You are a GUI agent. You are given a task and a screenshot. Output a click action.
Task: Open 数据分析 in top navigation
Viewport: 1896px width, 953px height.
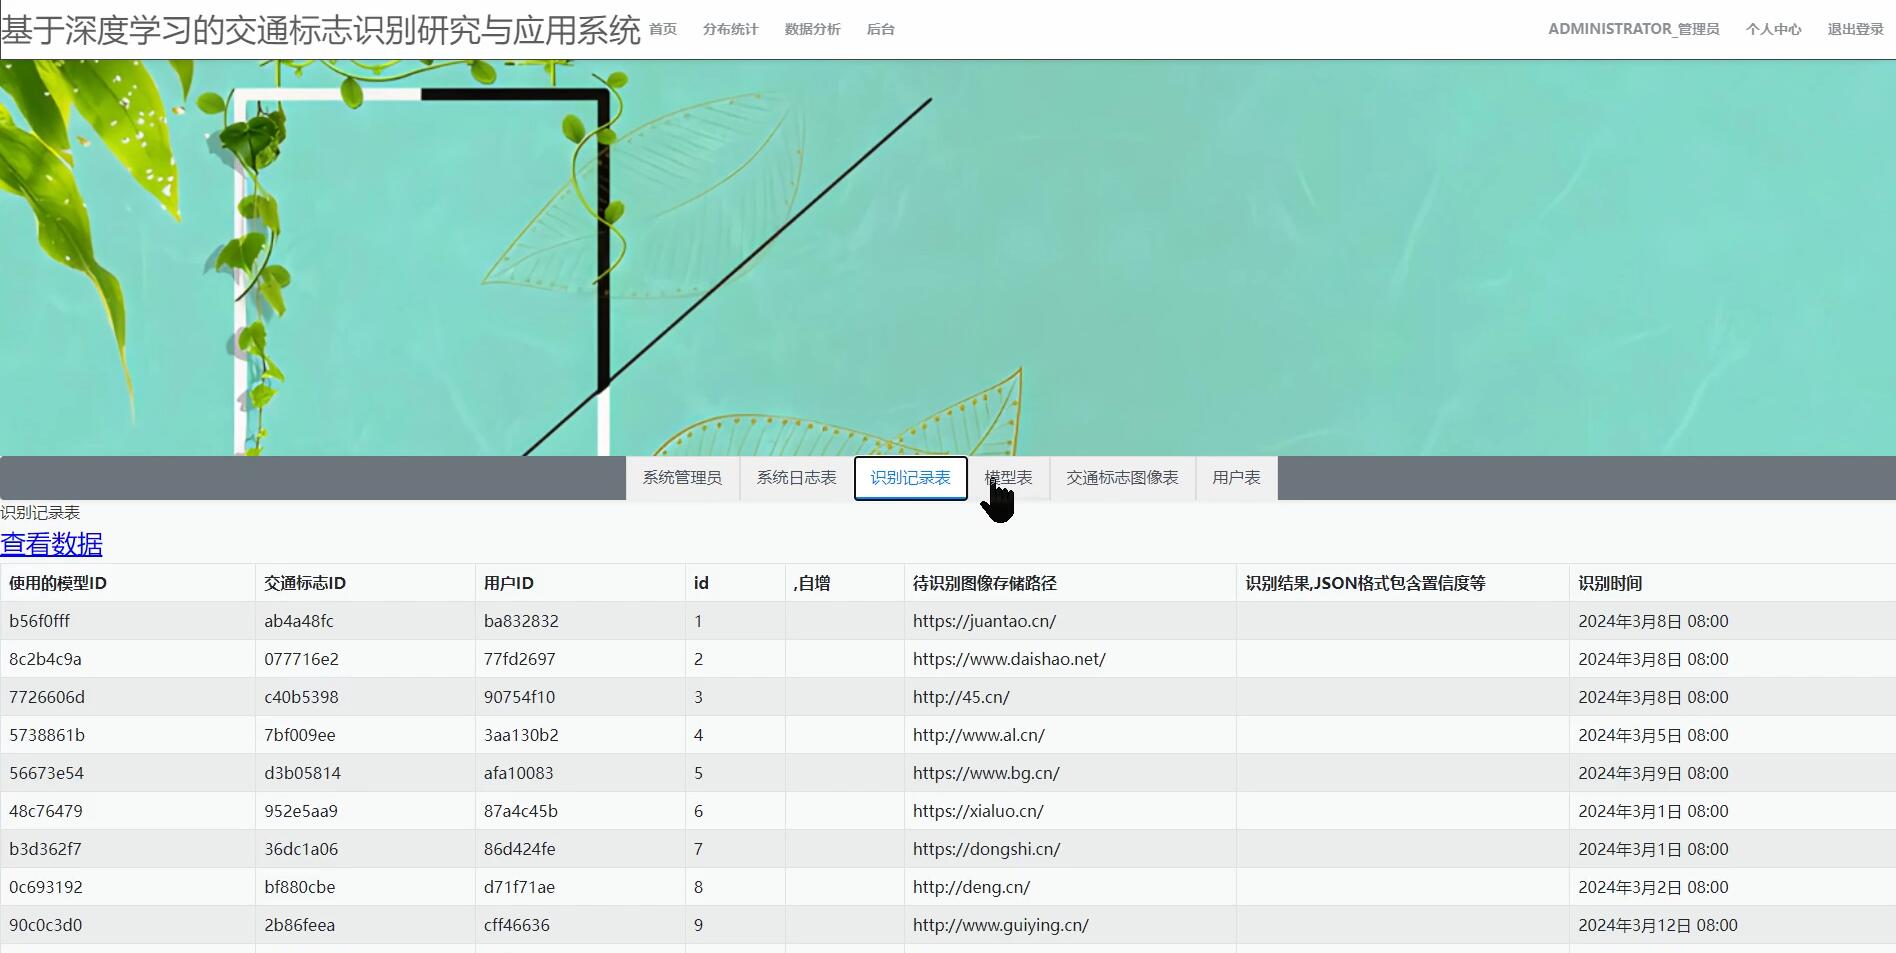tap(812, 29)
